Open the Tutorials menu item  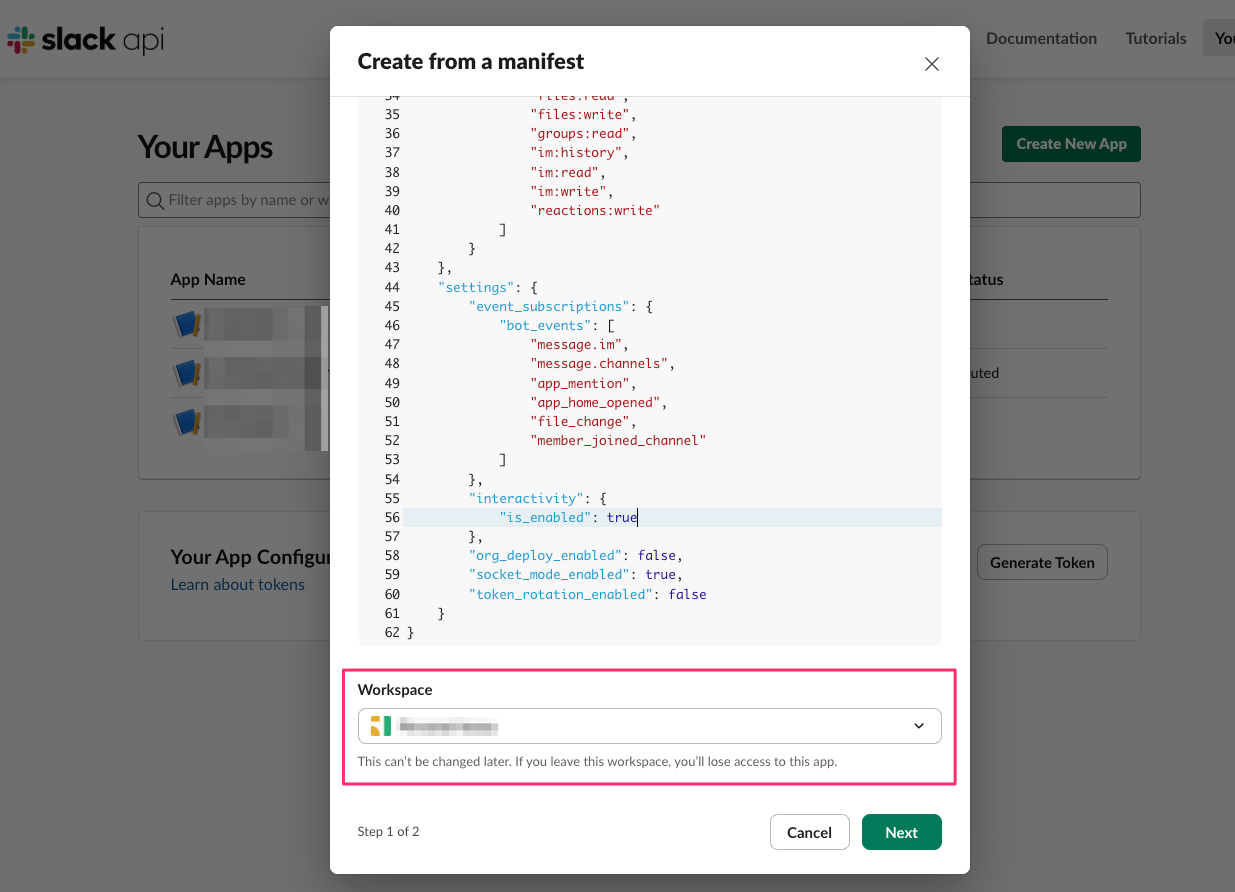point(1156,38)
